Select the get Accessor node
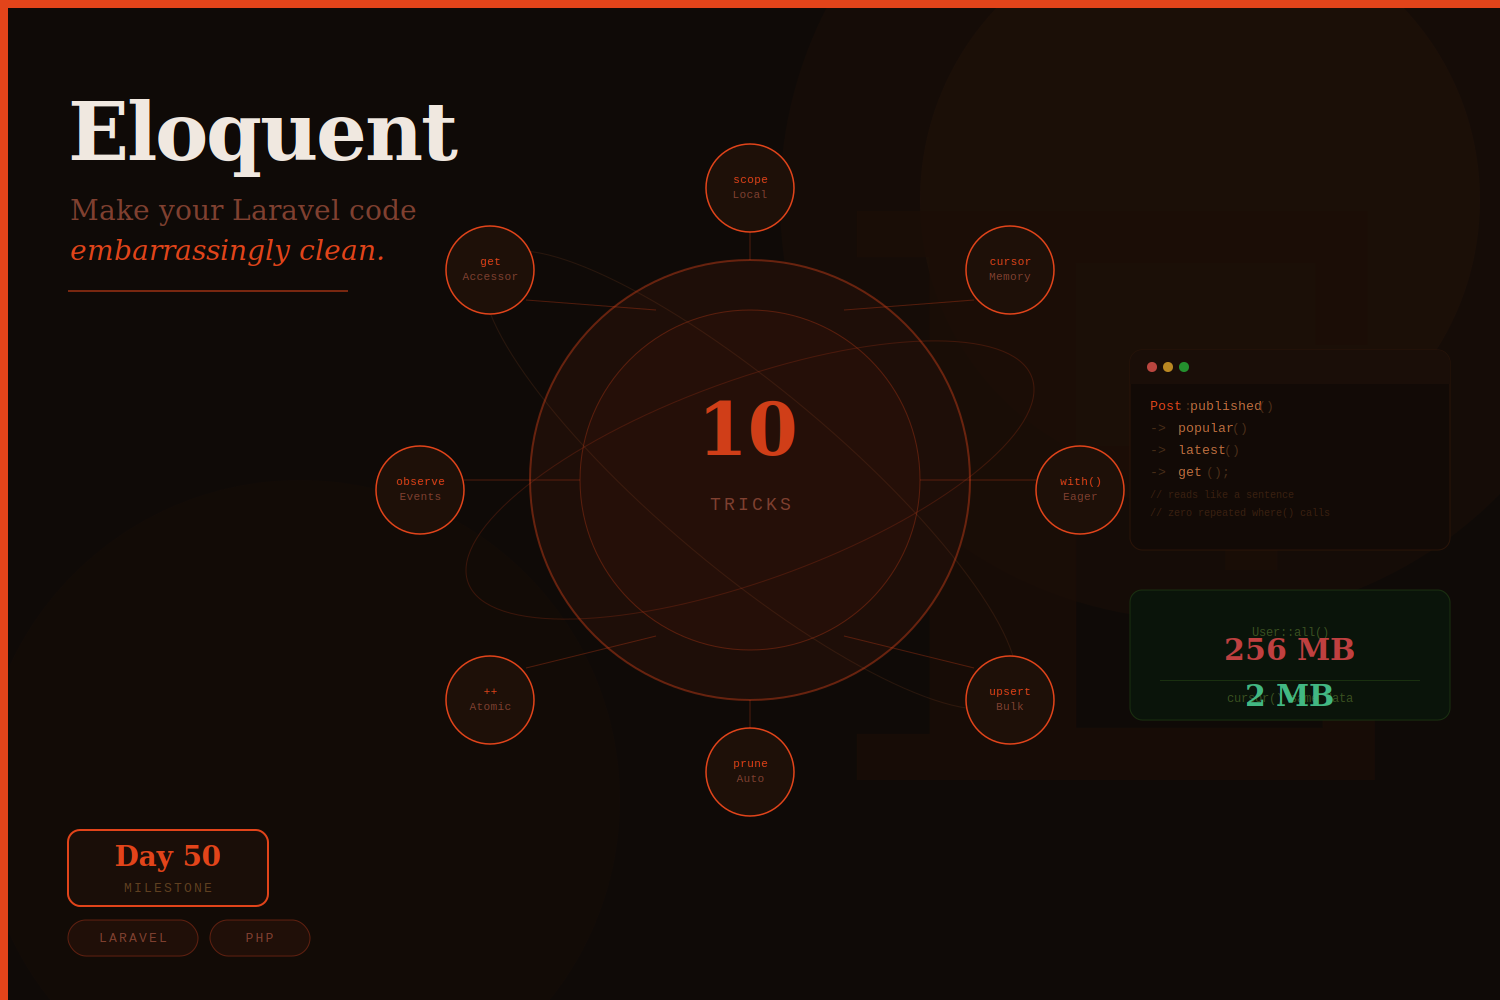 (x=489, y=269)
